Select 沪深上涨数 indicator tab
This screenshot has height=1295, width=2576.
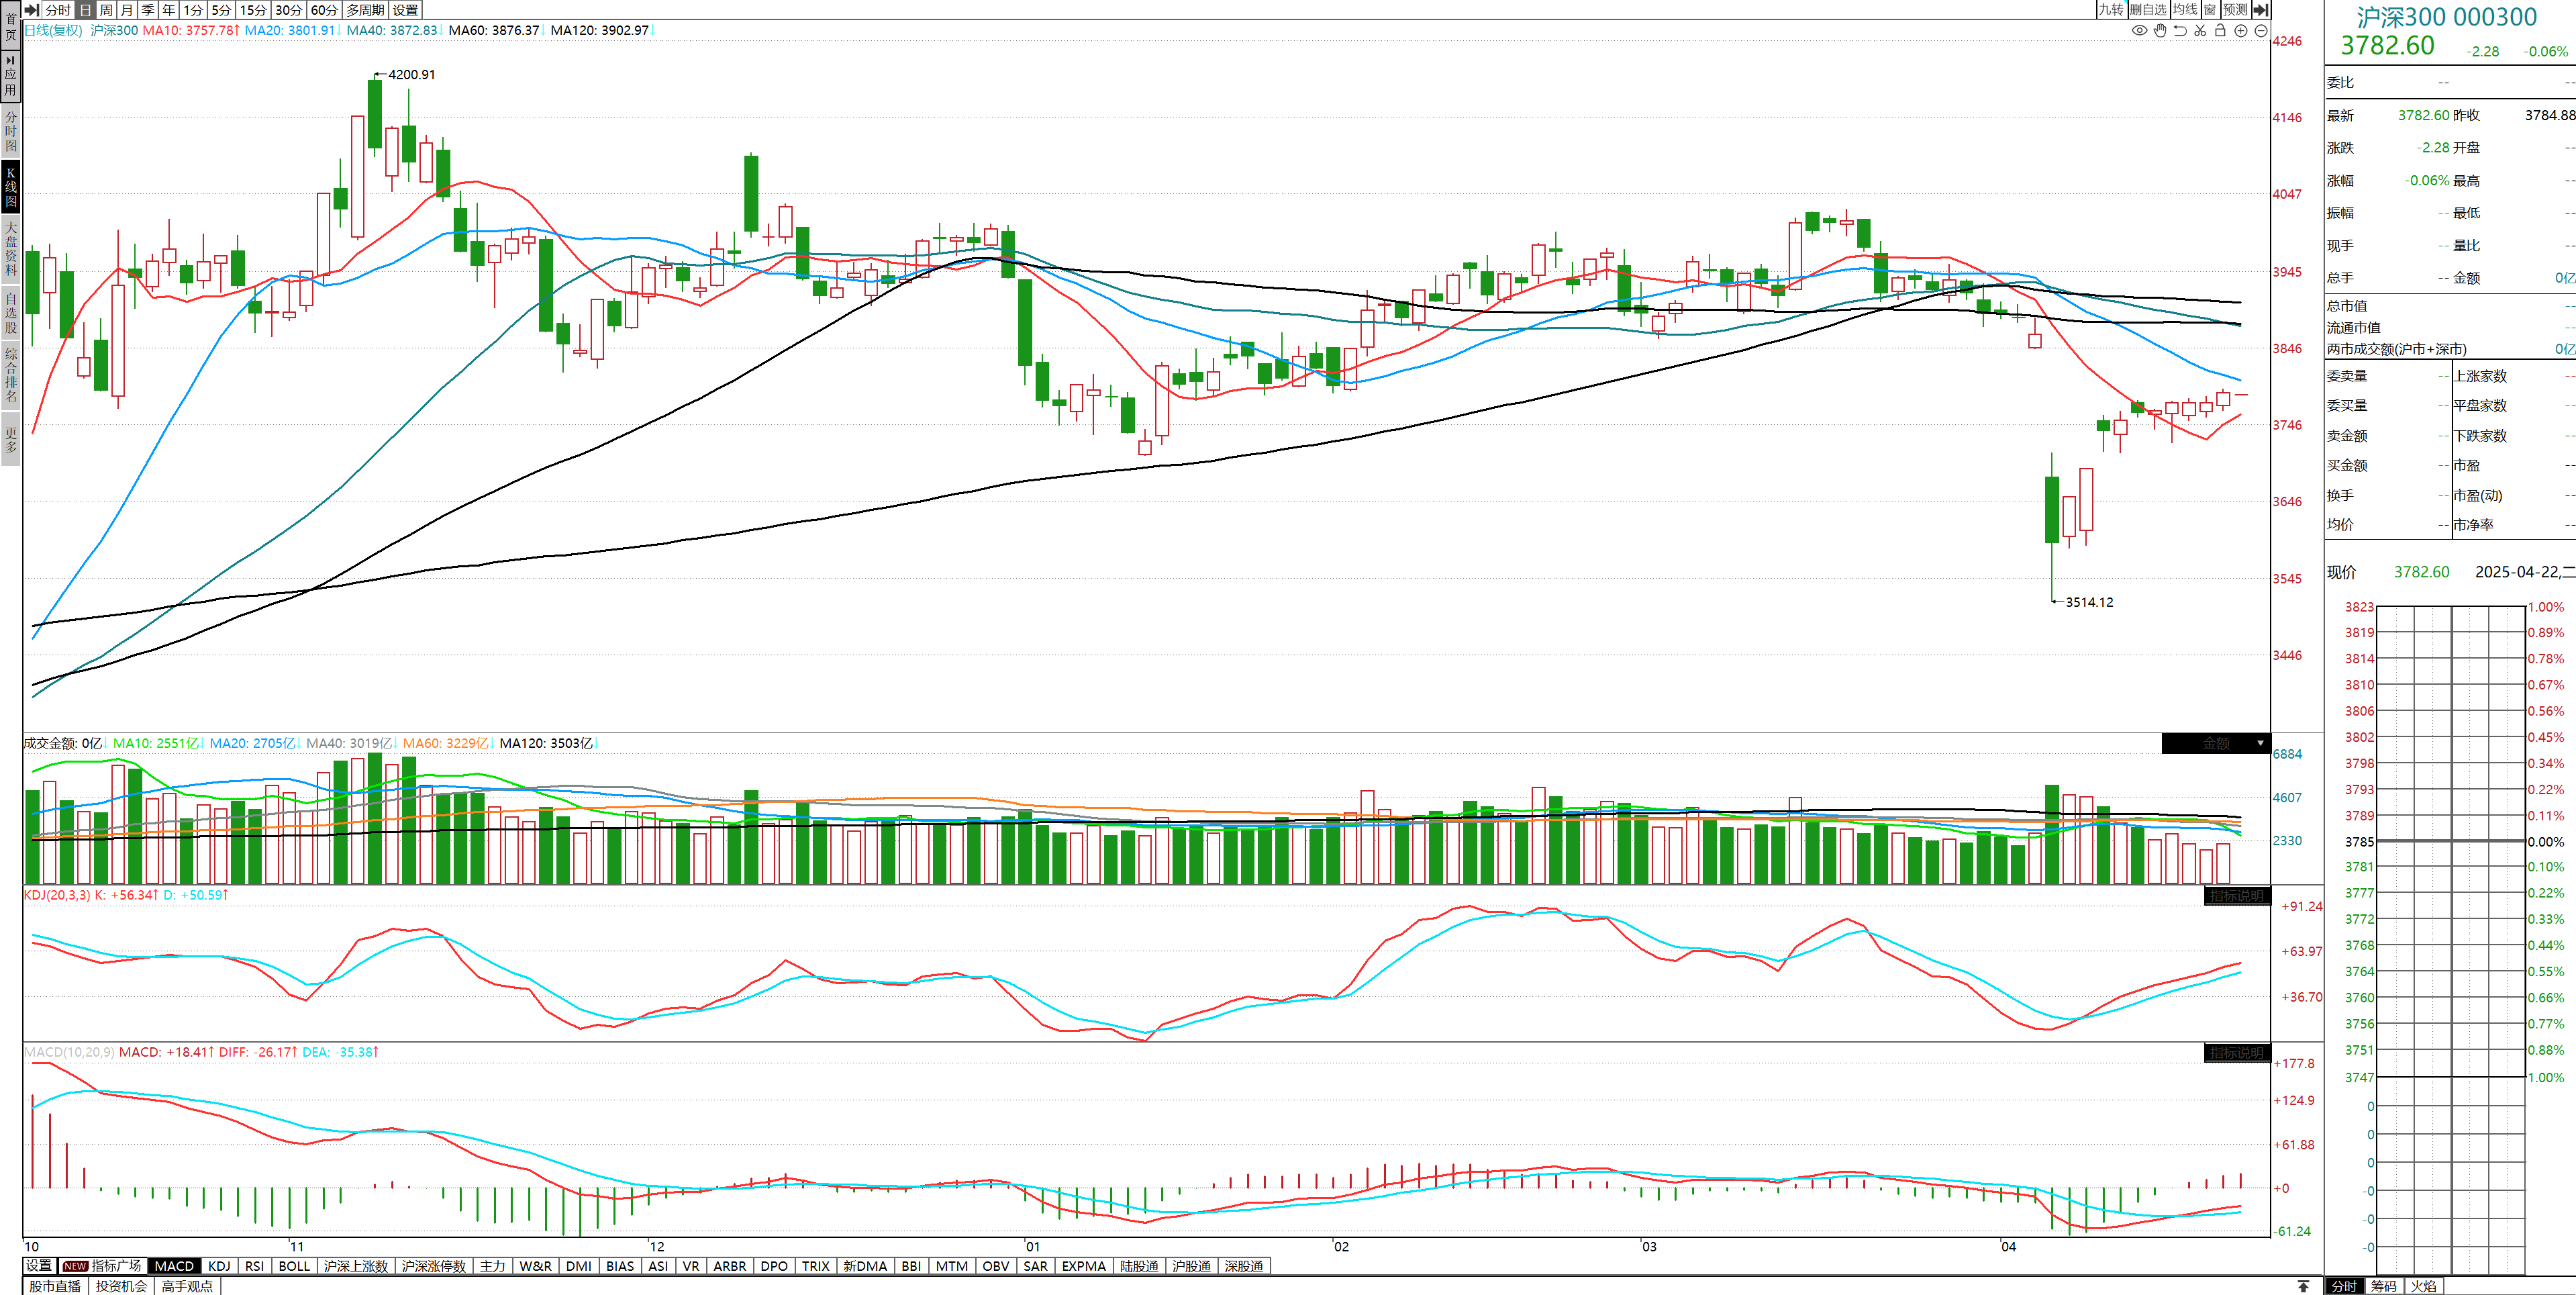[355, 1266]
